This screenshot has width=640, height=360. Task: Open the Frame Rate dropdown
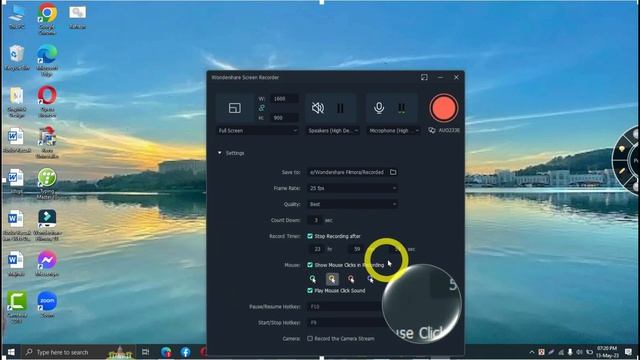coord(352,188)
